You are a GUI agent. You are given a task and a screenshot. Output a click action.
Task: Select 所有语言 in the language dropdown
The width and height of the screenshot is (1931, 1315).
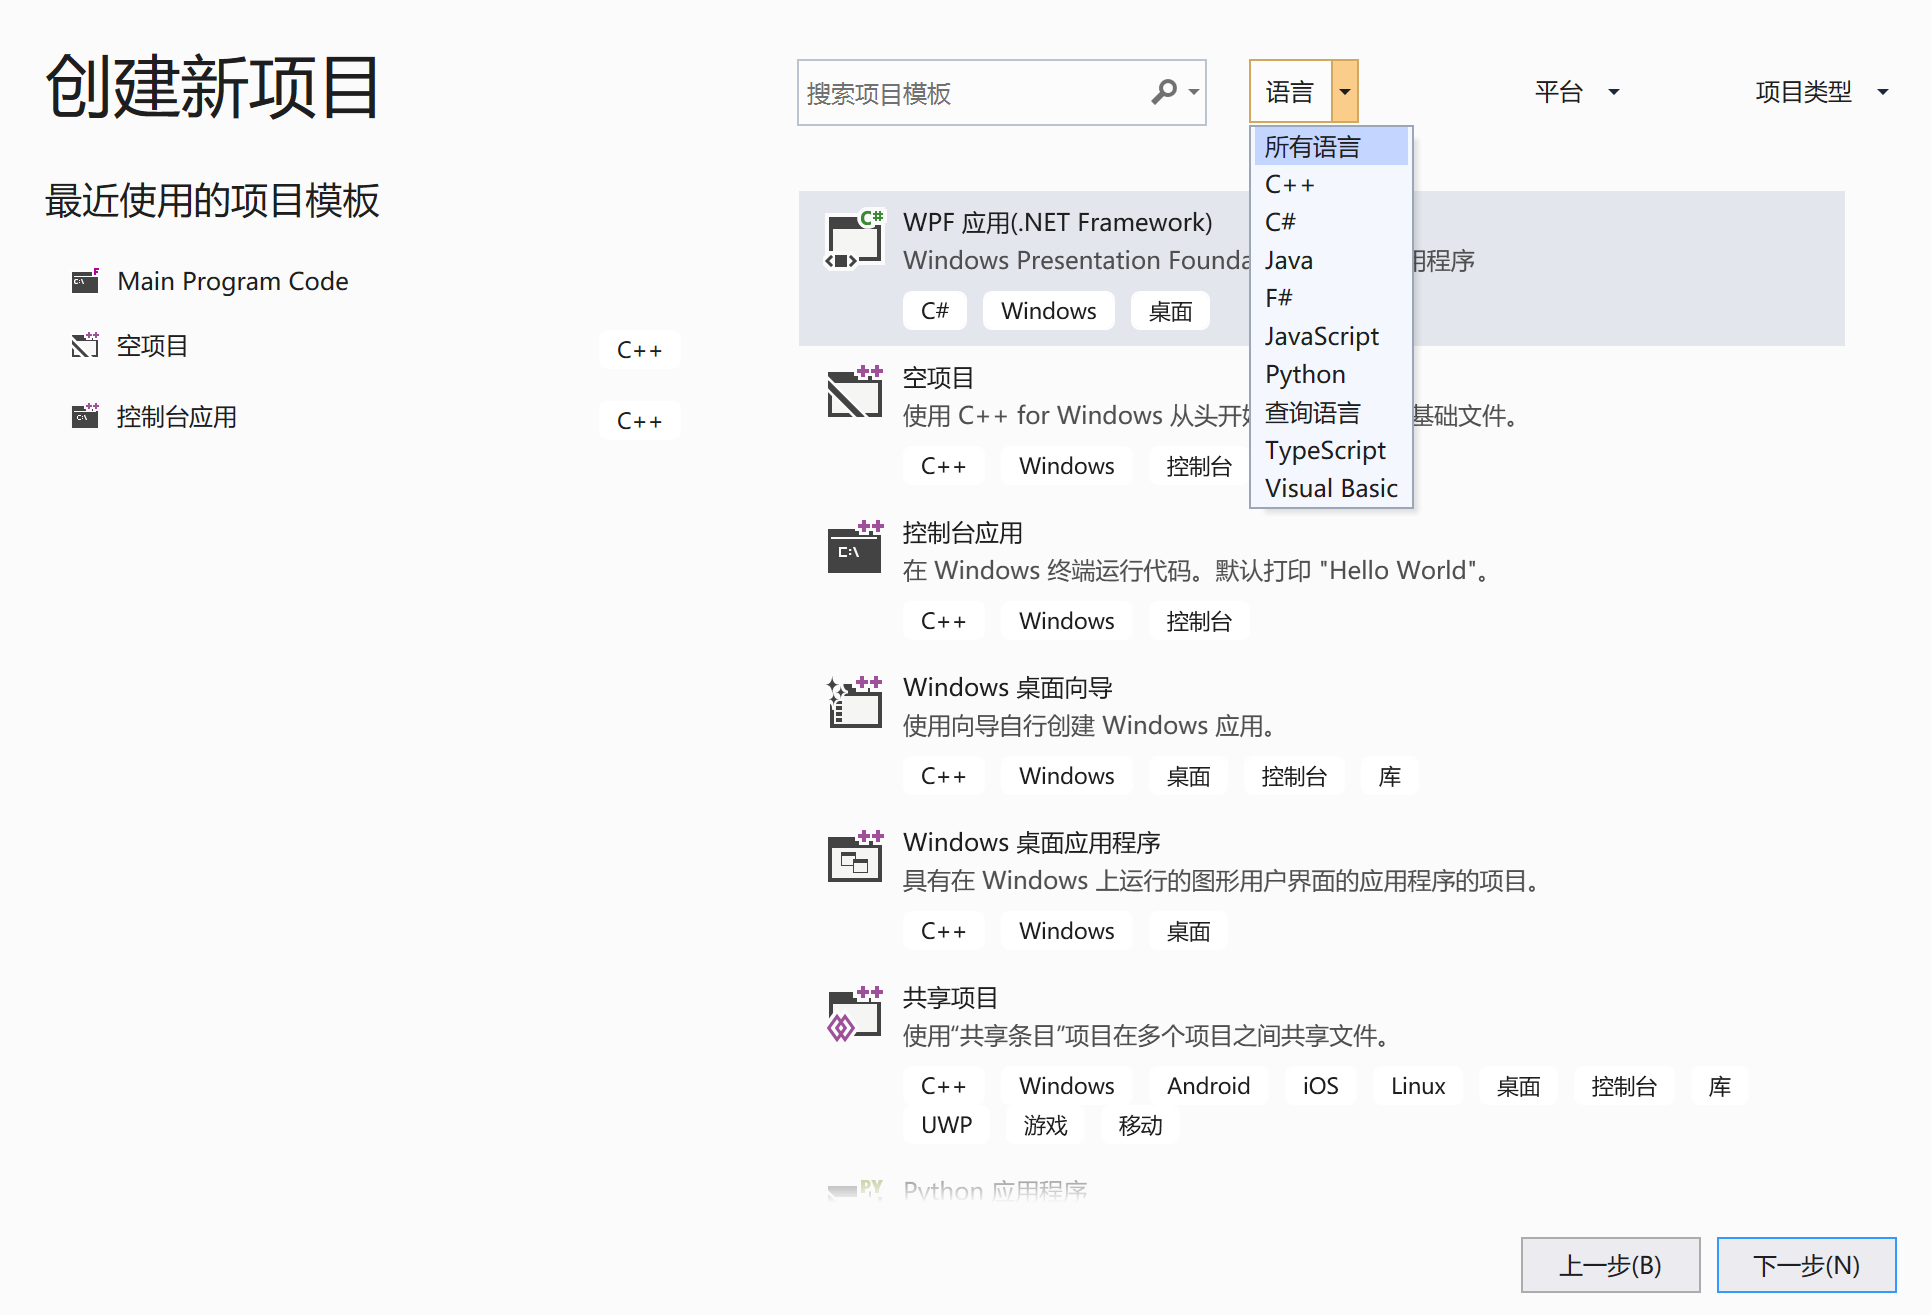(x=1311, y=146)
